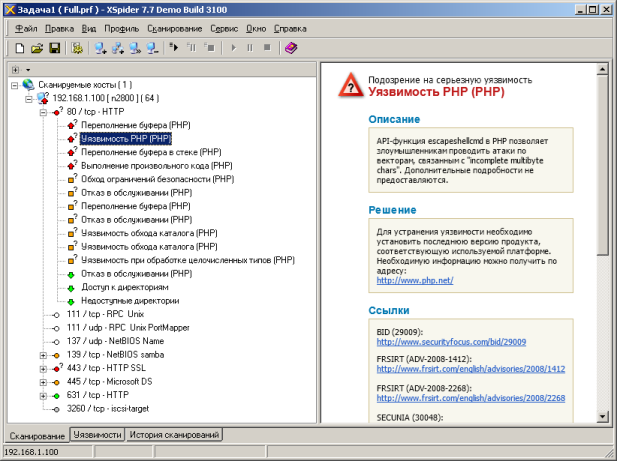The width and height of the screenshot is (617, 461).
Task: Open the frsirt advisories/2008/1412 link
Action: (x=471, y=369)
